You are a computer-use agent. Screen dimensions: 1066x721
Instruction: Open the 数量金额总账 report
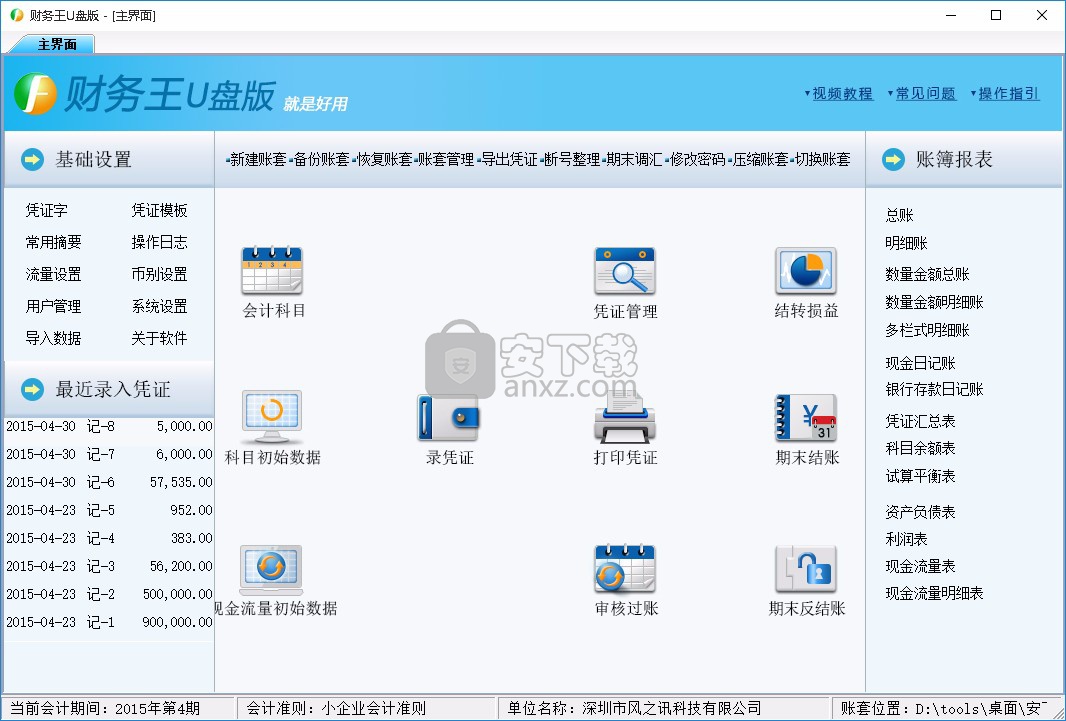(927, 274)
